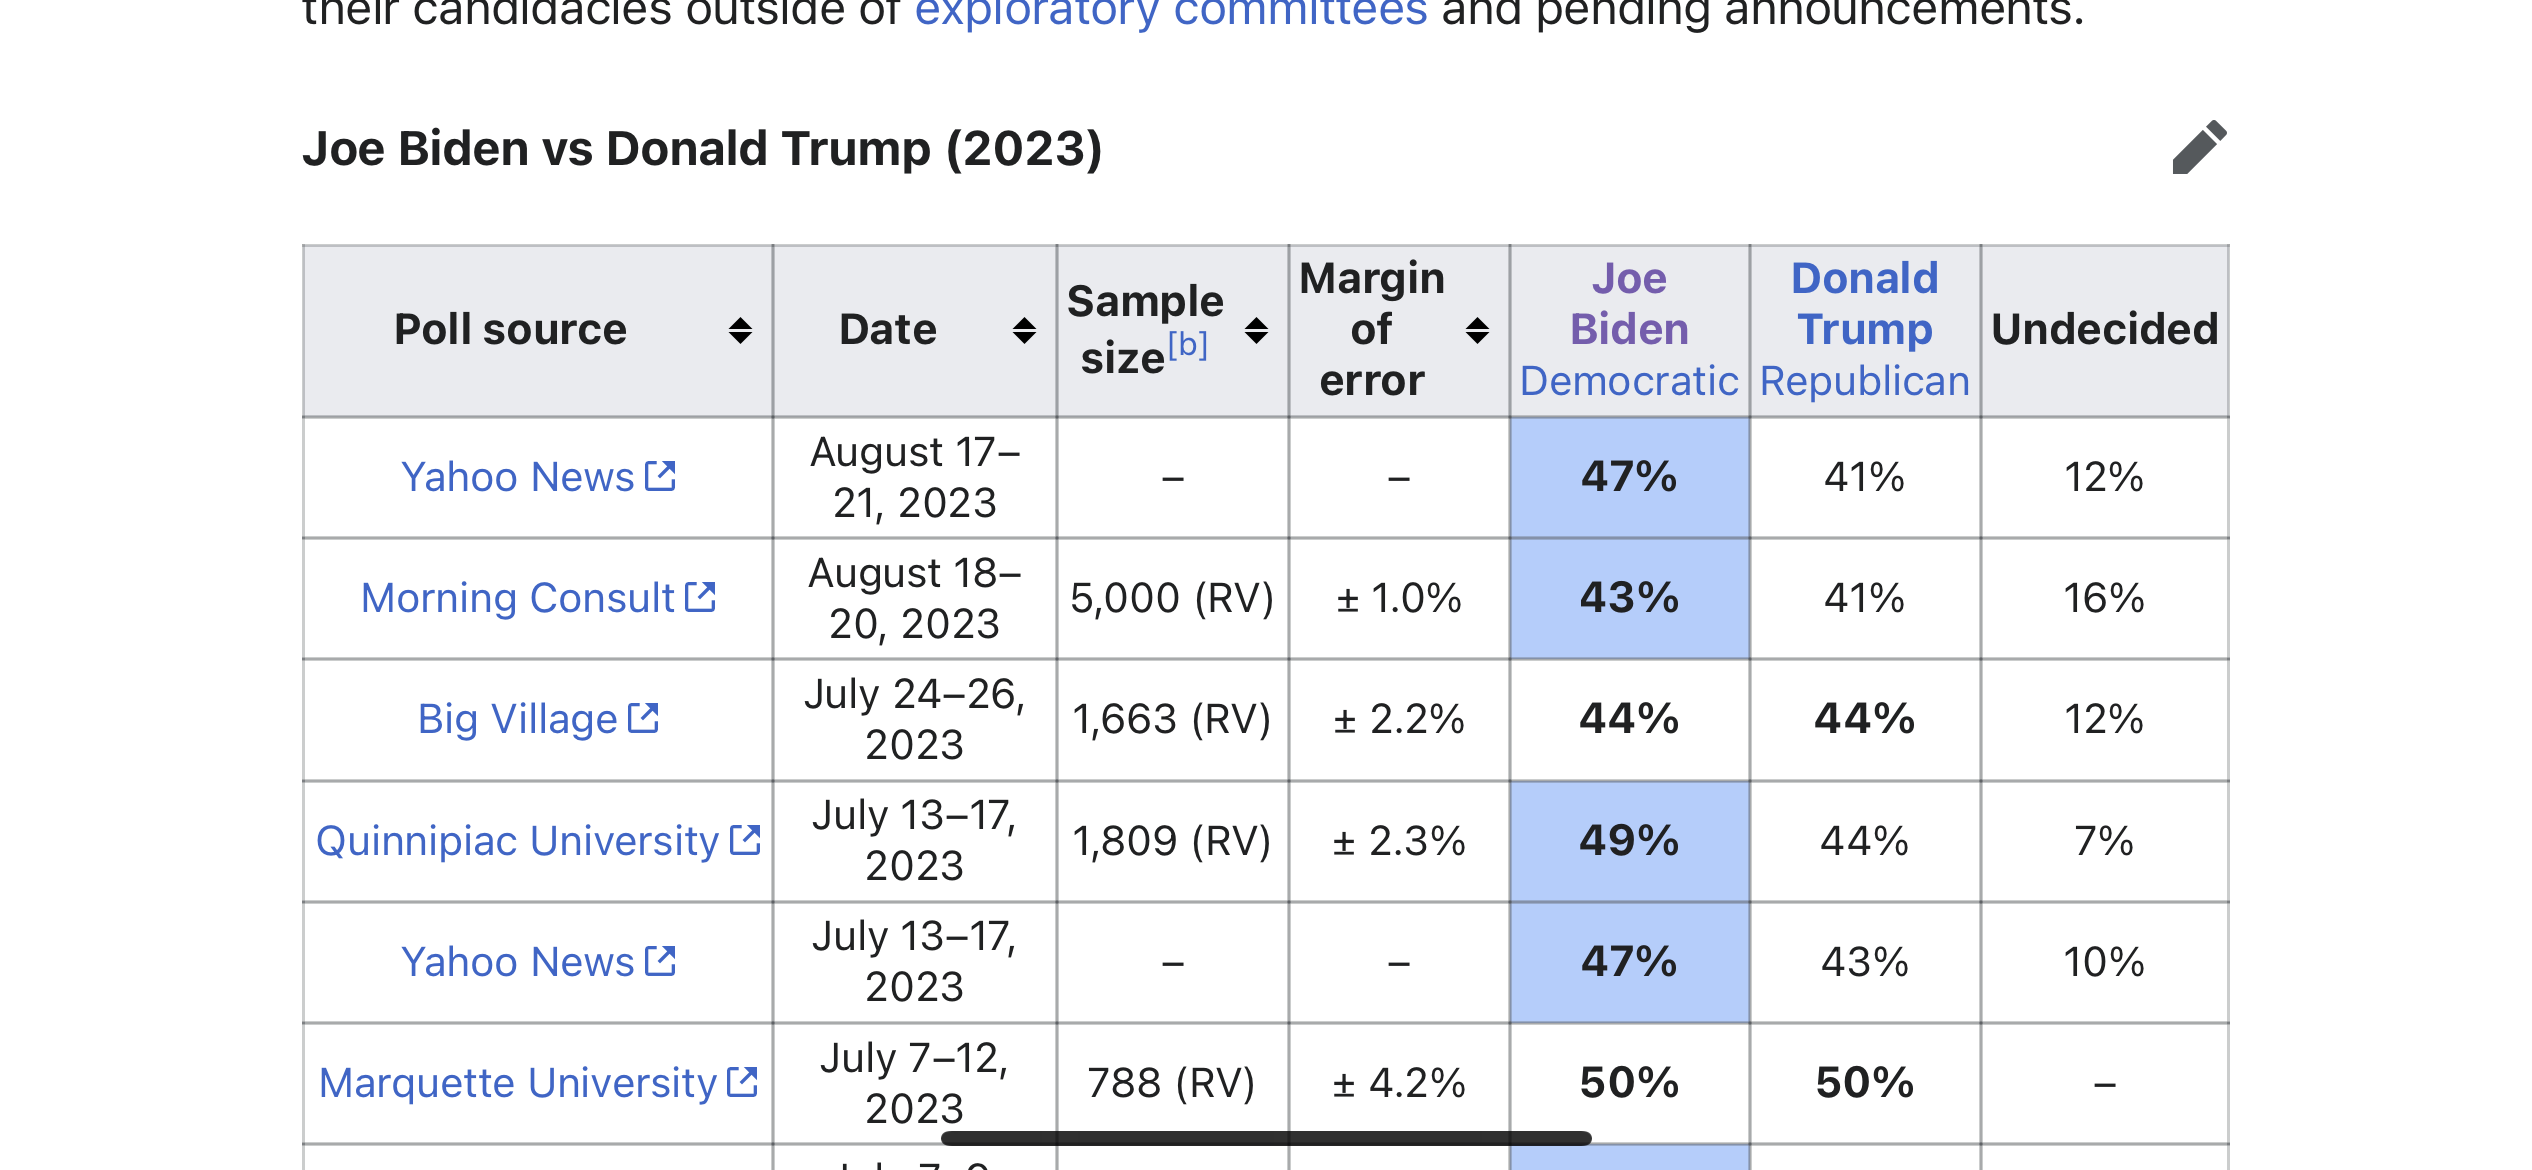The height and width of the screenshot is (1170, 2532).
Task: Sort table by Date column
Action: click(1023, 331)
